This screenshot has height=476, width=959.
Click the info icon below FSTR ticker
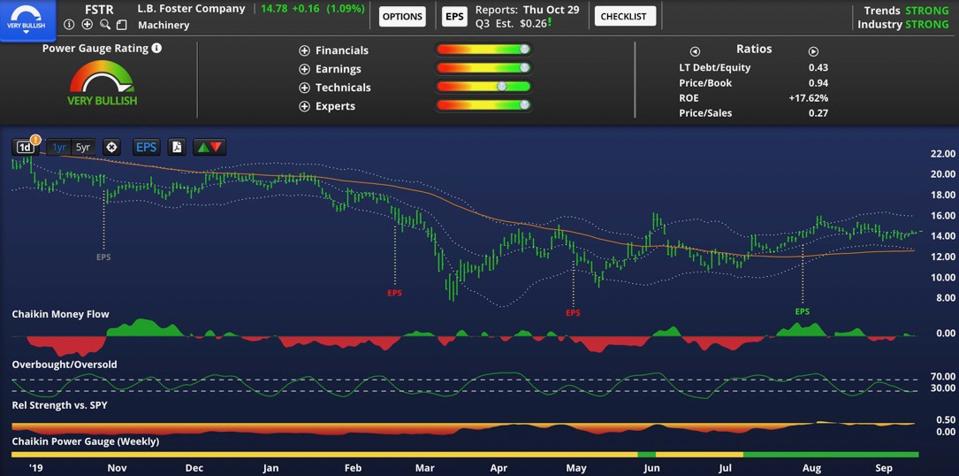coord(68,25)
